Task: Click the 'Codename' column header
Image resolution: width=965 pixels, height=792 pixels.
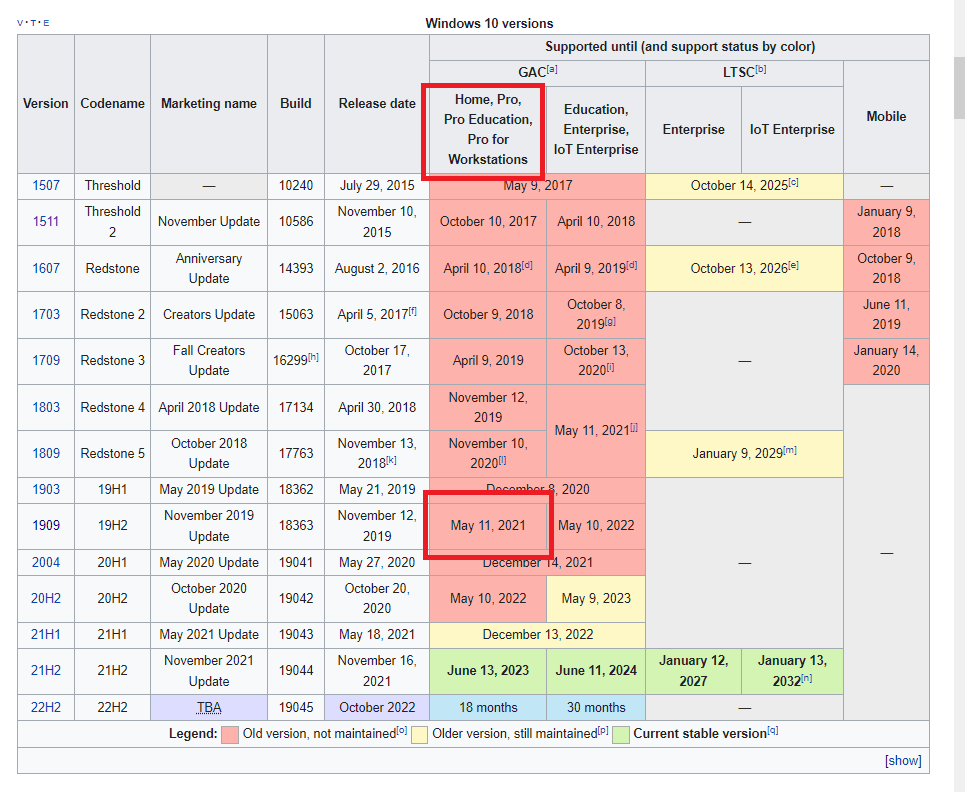Action: click(112, 103)
